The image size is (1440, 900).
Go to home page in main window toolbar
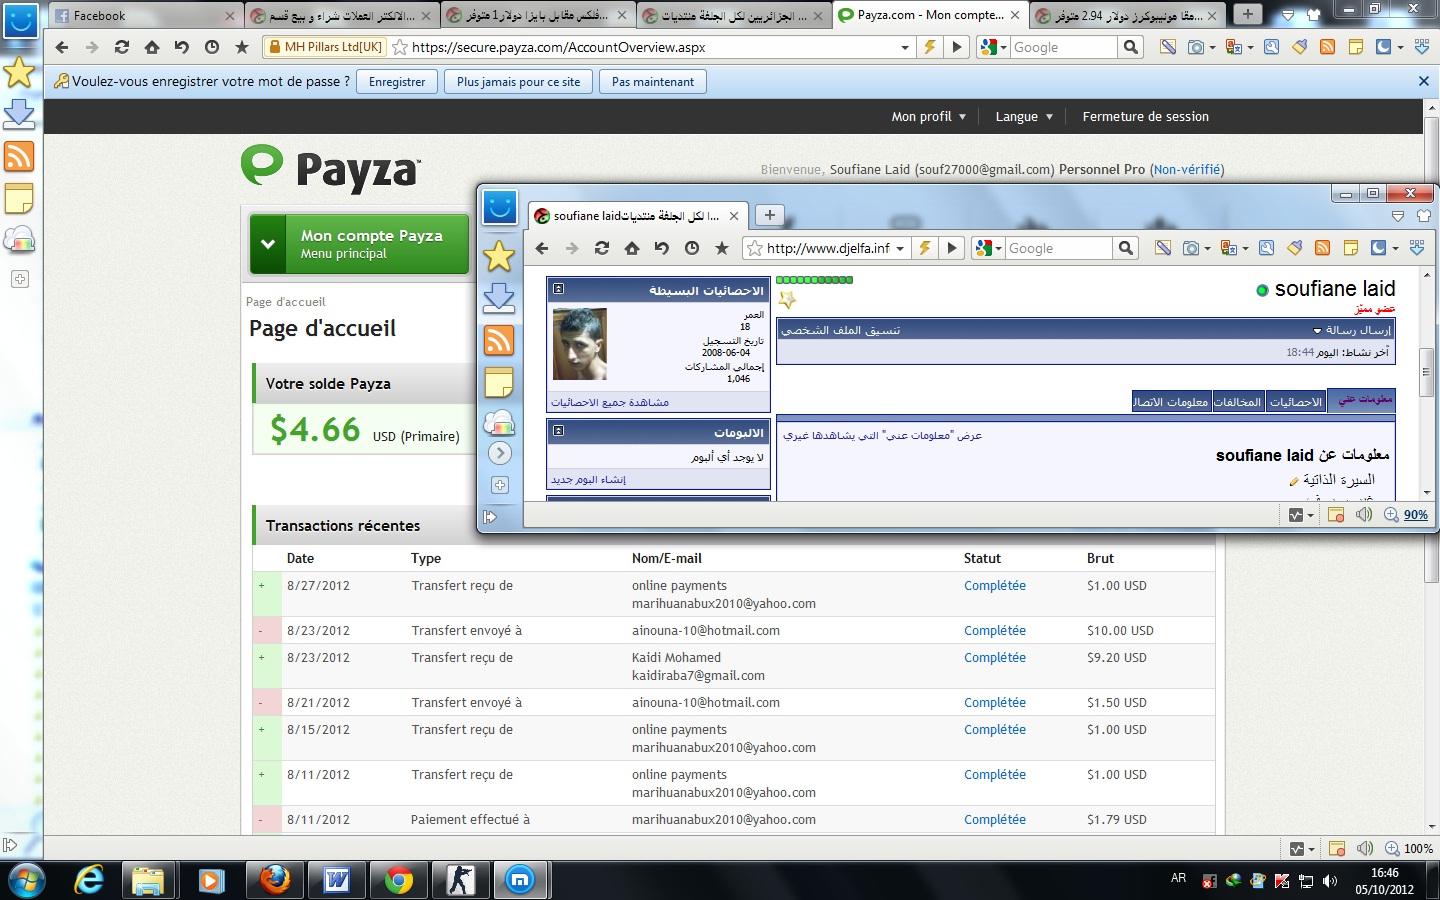click(152, 47)
